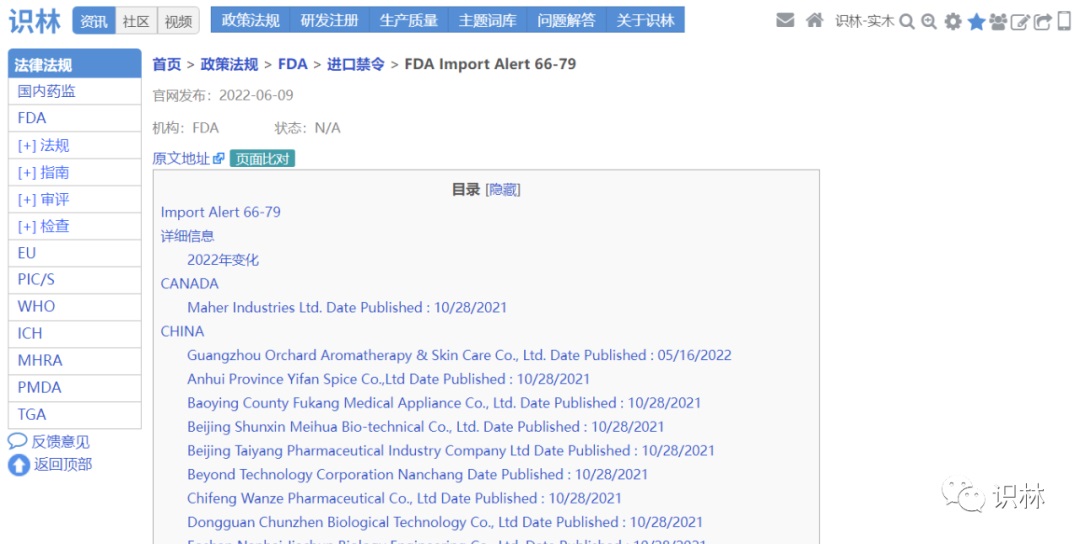Select FDA in the sidebar
Viewport: 1080px width, 544px height.
tap(74, 118)
